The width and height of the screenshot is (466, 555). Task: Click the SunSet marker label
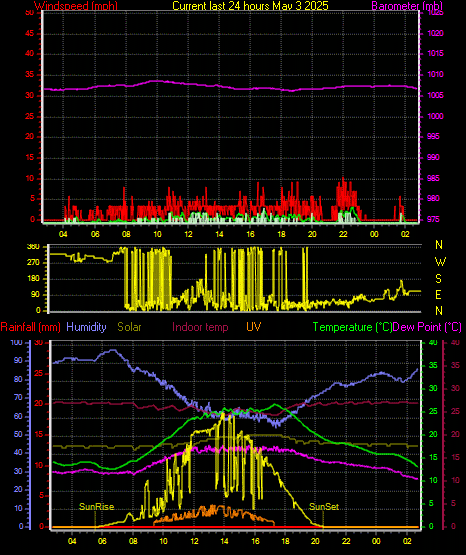click(x=324, y=507)
